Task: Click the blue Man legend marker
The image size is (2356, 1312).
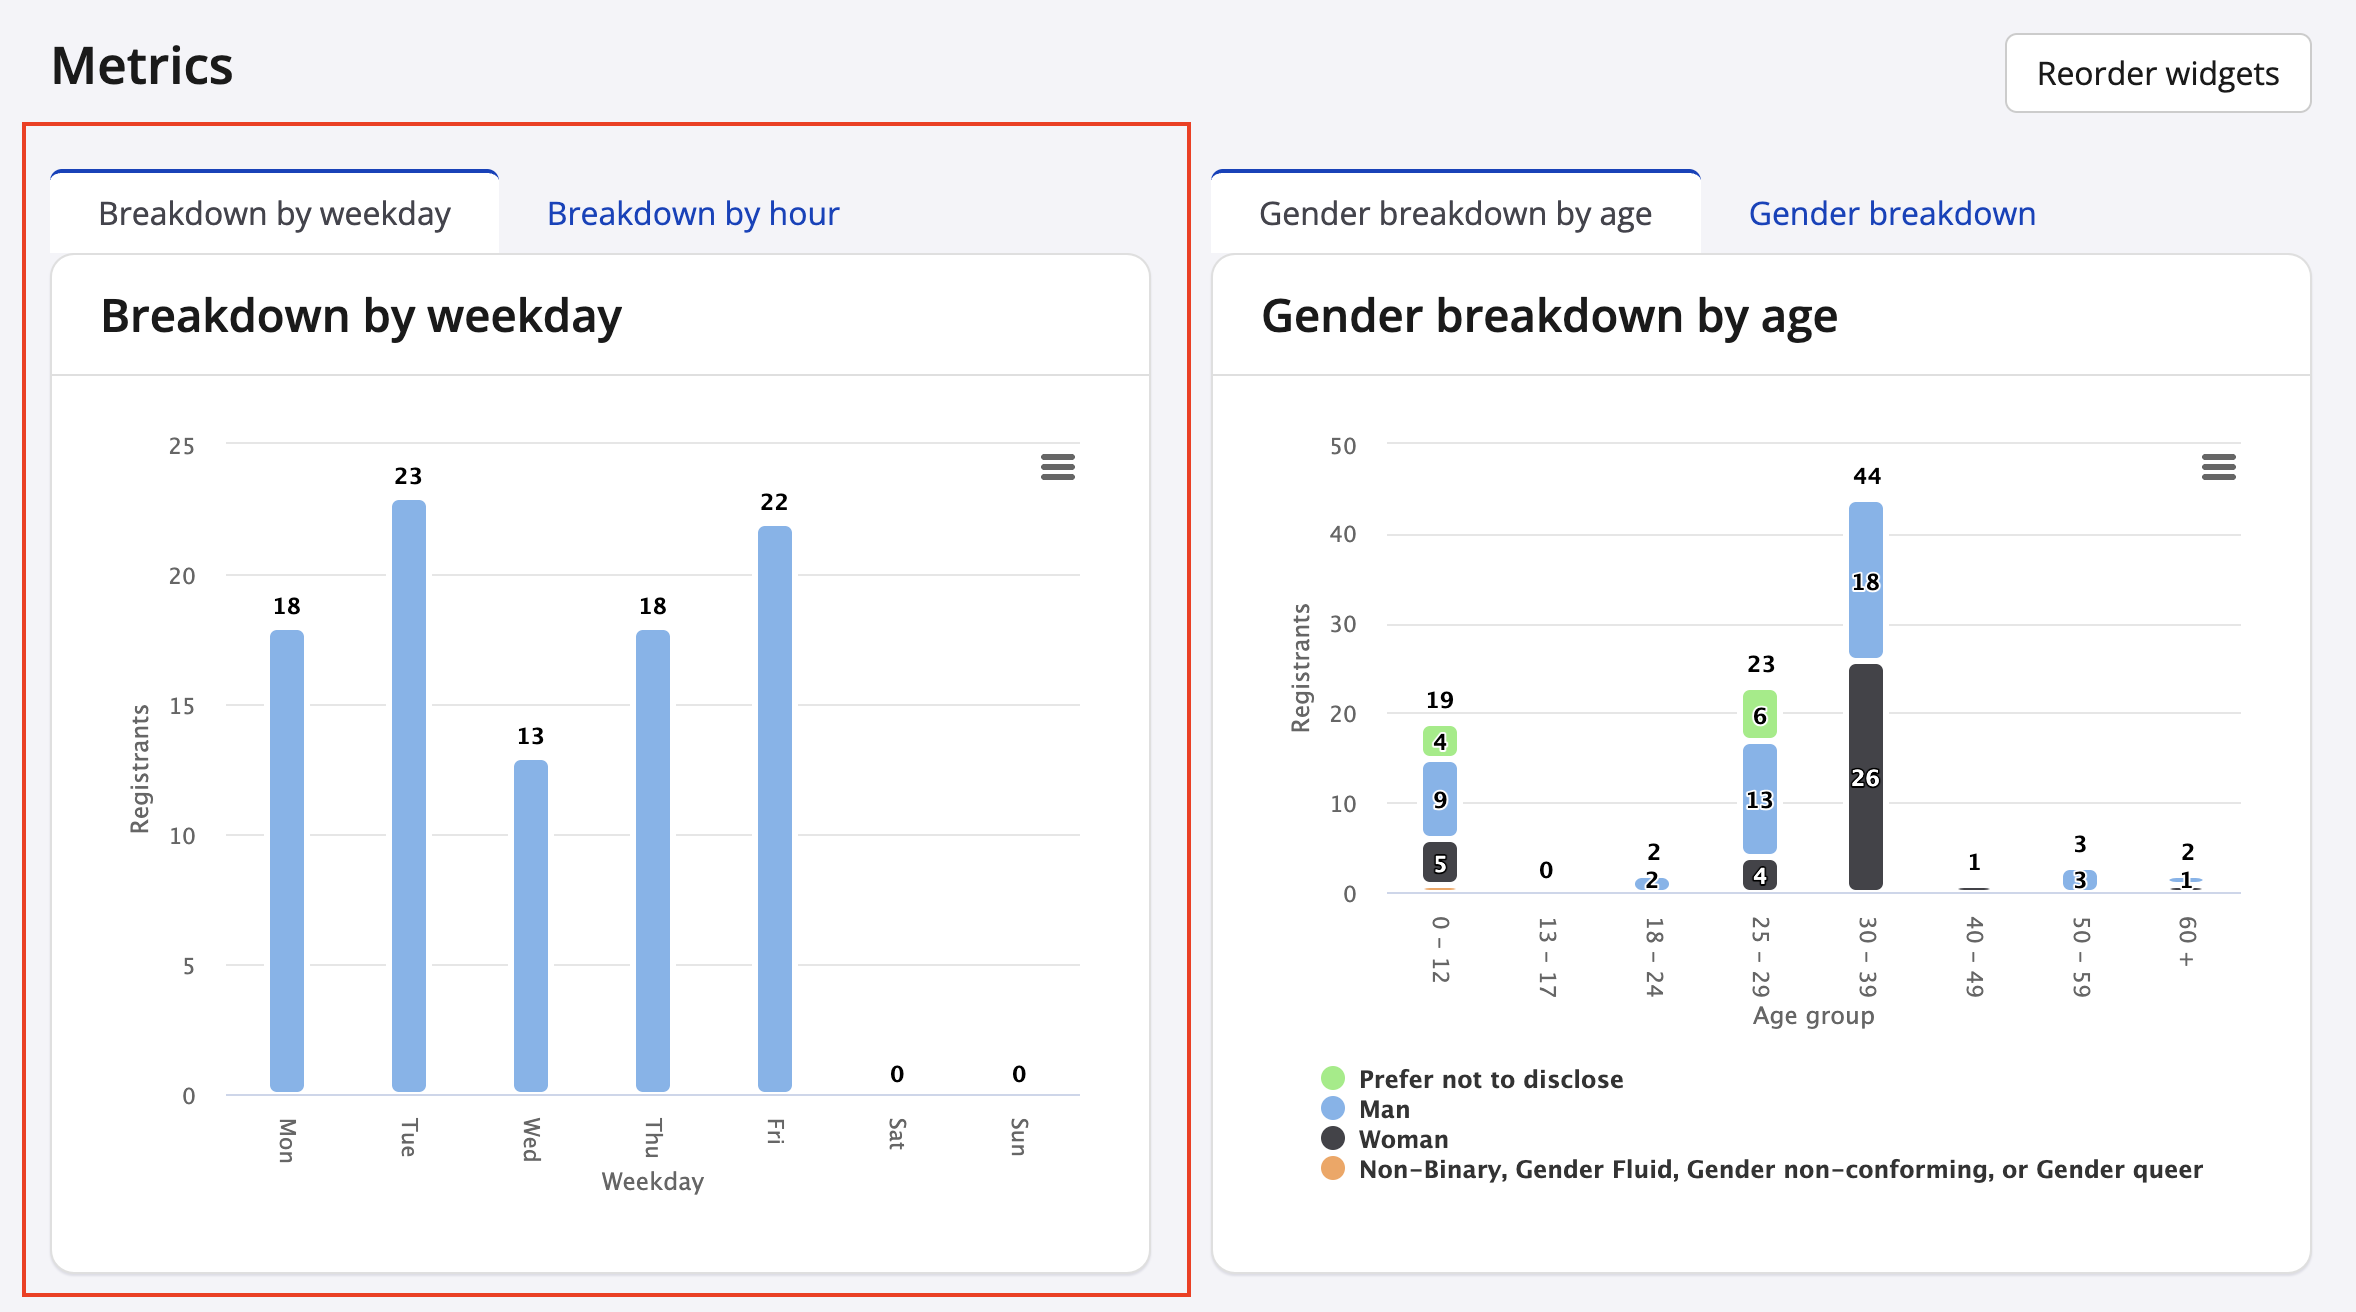Action: pyautogui.click(x=1332, y=1108)
